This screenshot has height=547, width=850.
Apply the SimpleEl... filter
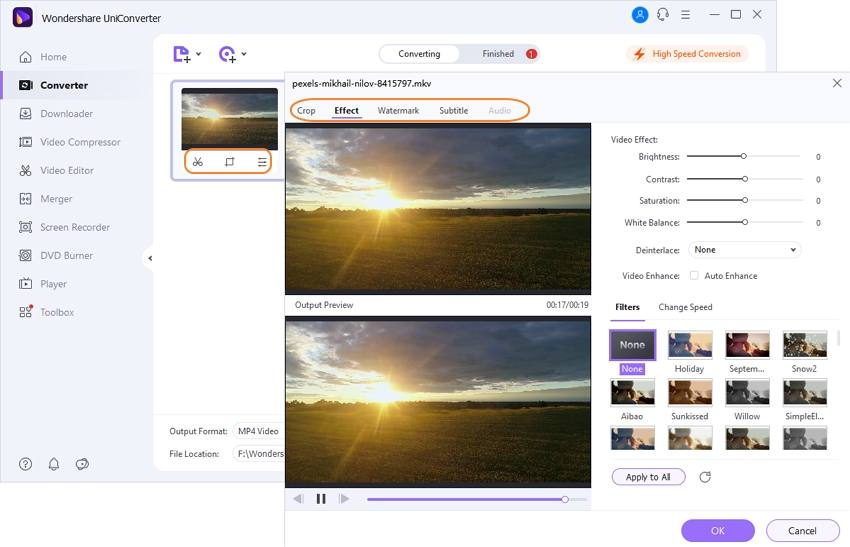805,392
